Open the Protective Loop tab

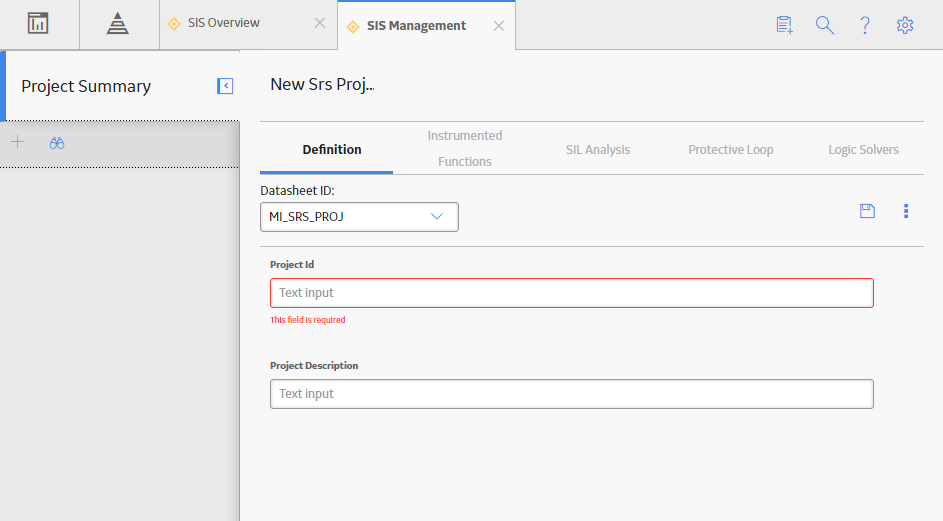click(731, 149)
